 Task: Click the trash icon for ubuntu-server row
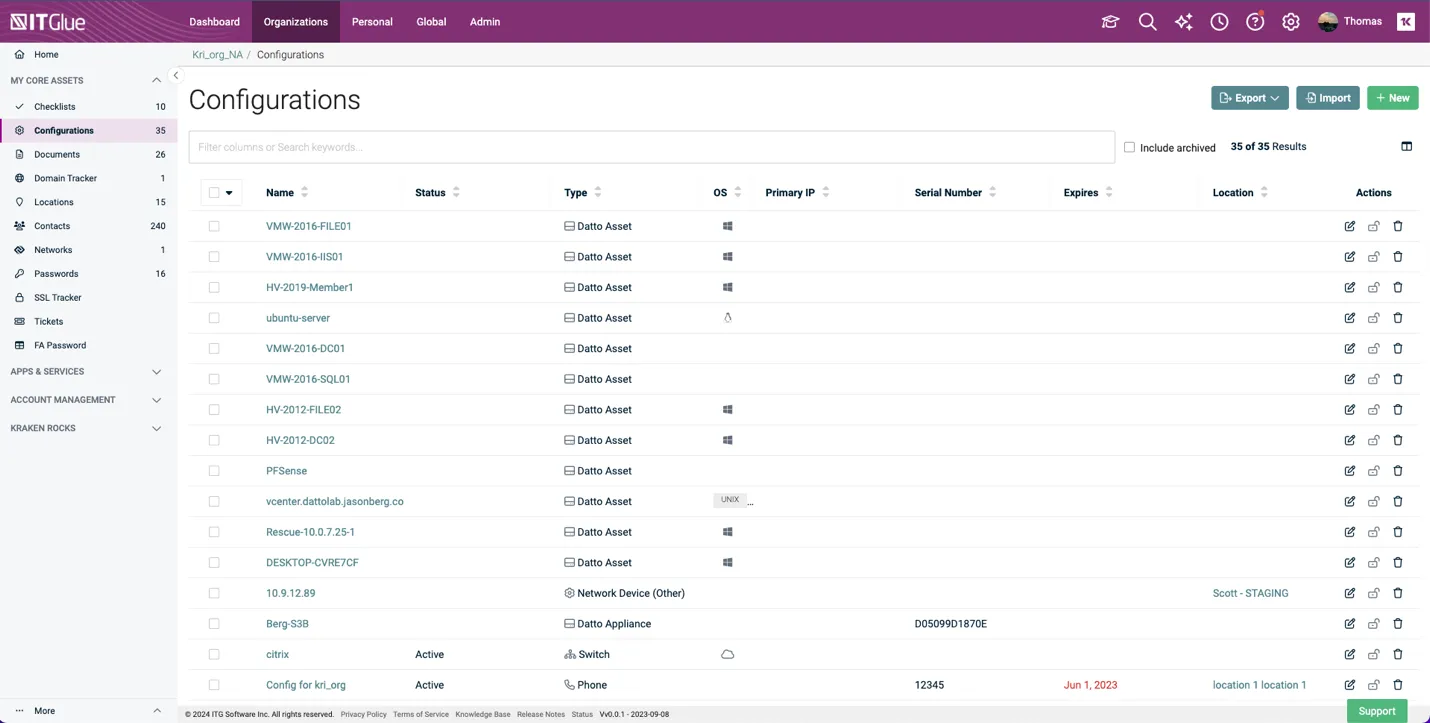tap(1397, 318)
